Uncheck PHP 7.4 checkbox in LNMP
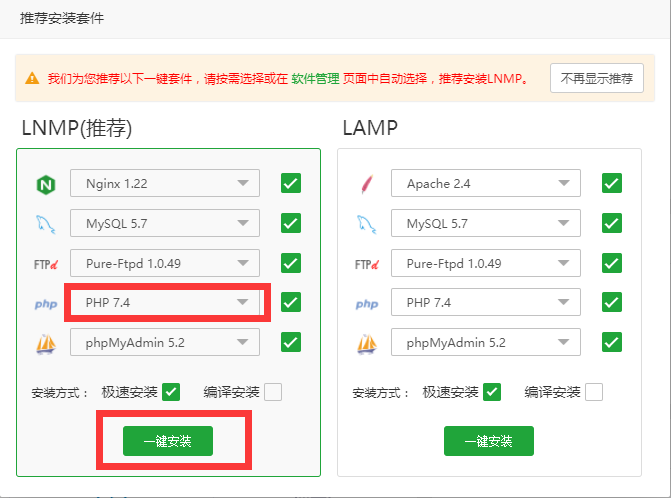Screen dimensions: 671x498 291,302
